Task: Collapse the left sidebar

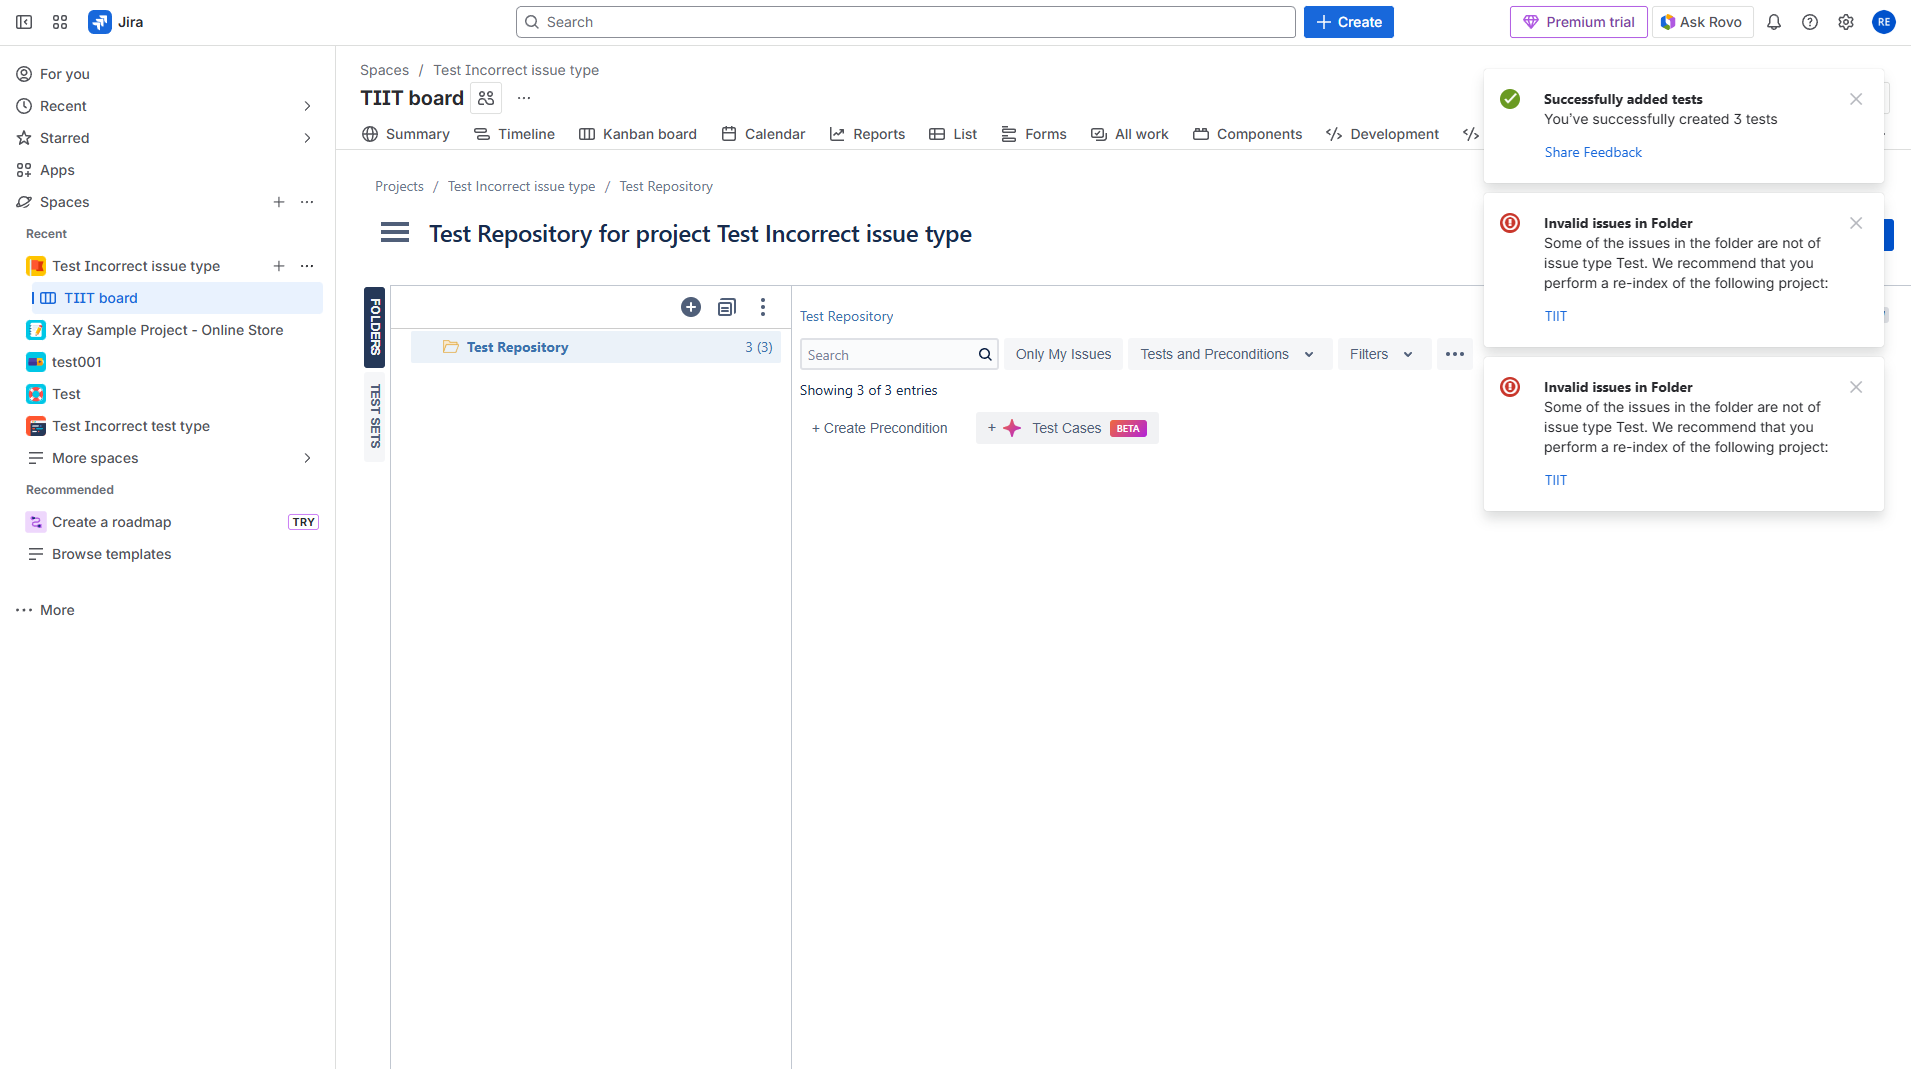Action: click(x=24, y=22)
